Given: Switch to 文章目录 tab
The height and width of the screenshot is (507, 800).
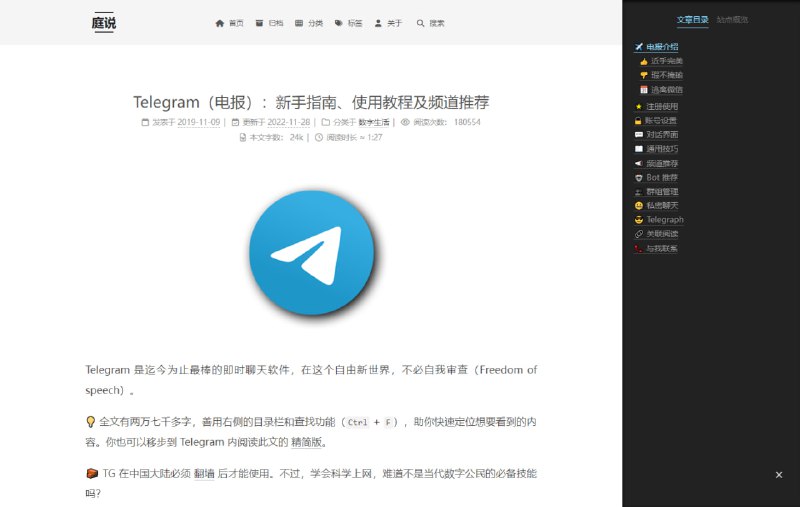Looking at the screenshot, I should click(x=692, y=20).
